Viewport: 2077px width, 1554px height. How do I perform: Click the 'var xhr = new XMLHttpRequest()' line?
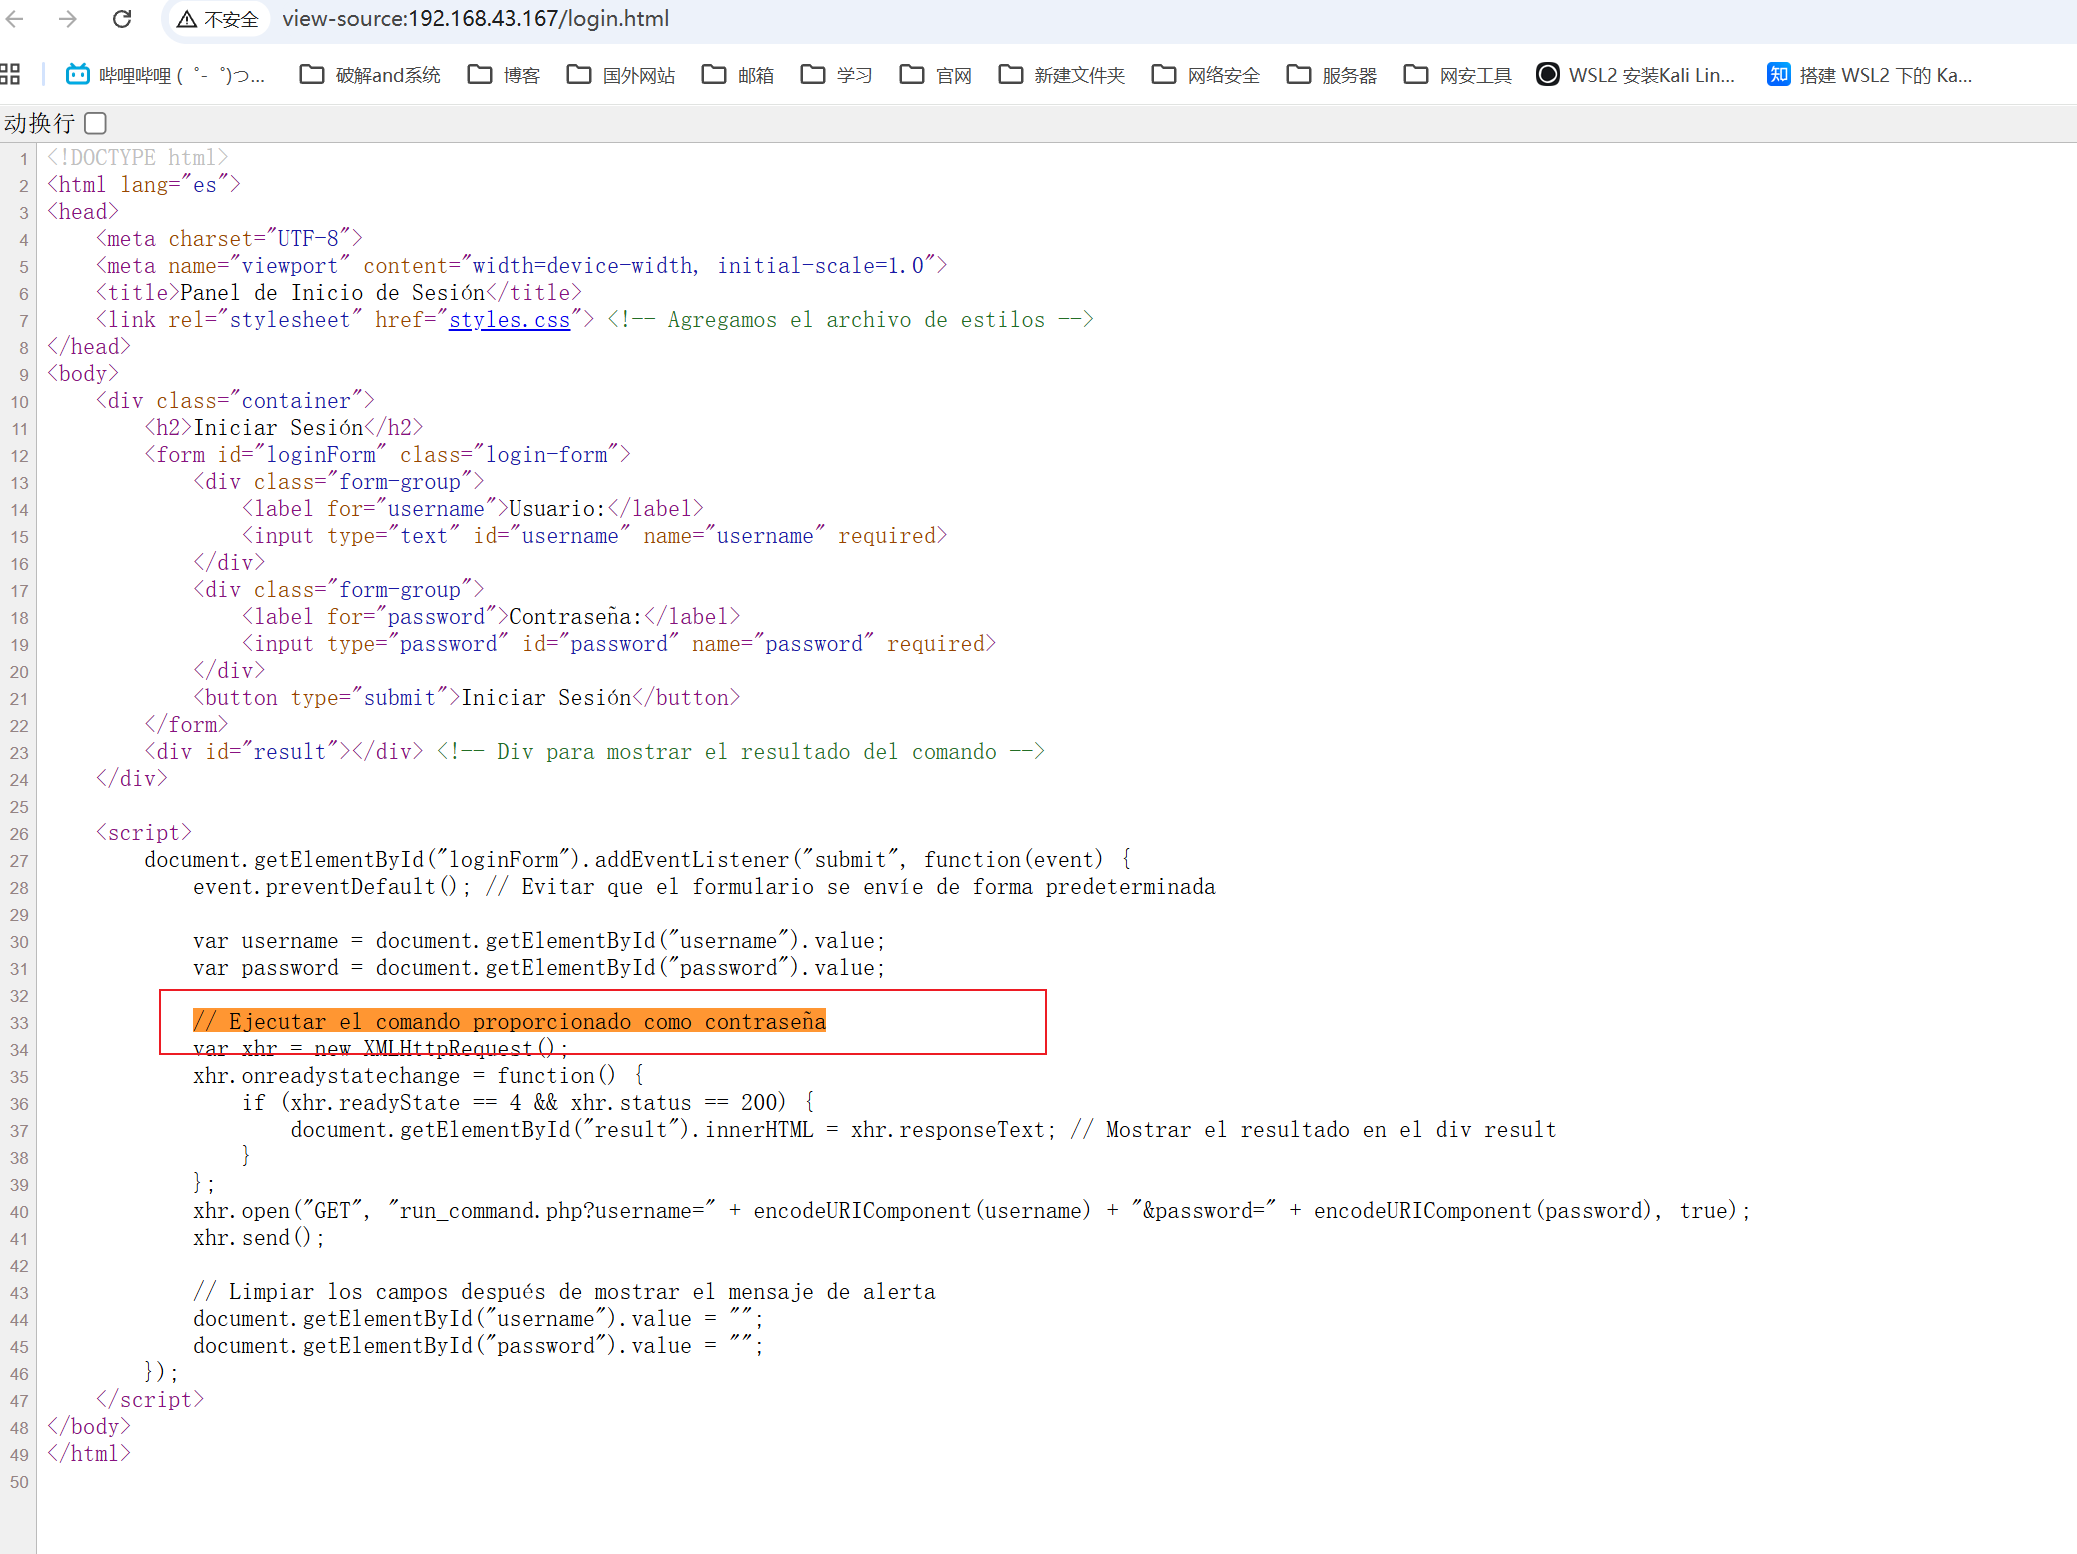pyautogui.click(x=380, y=1049)
